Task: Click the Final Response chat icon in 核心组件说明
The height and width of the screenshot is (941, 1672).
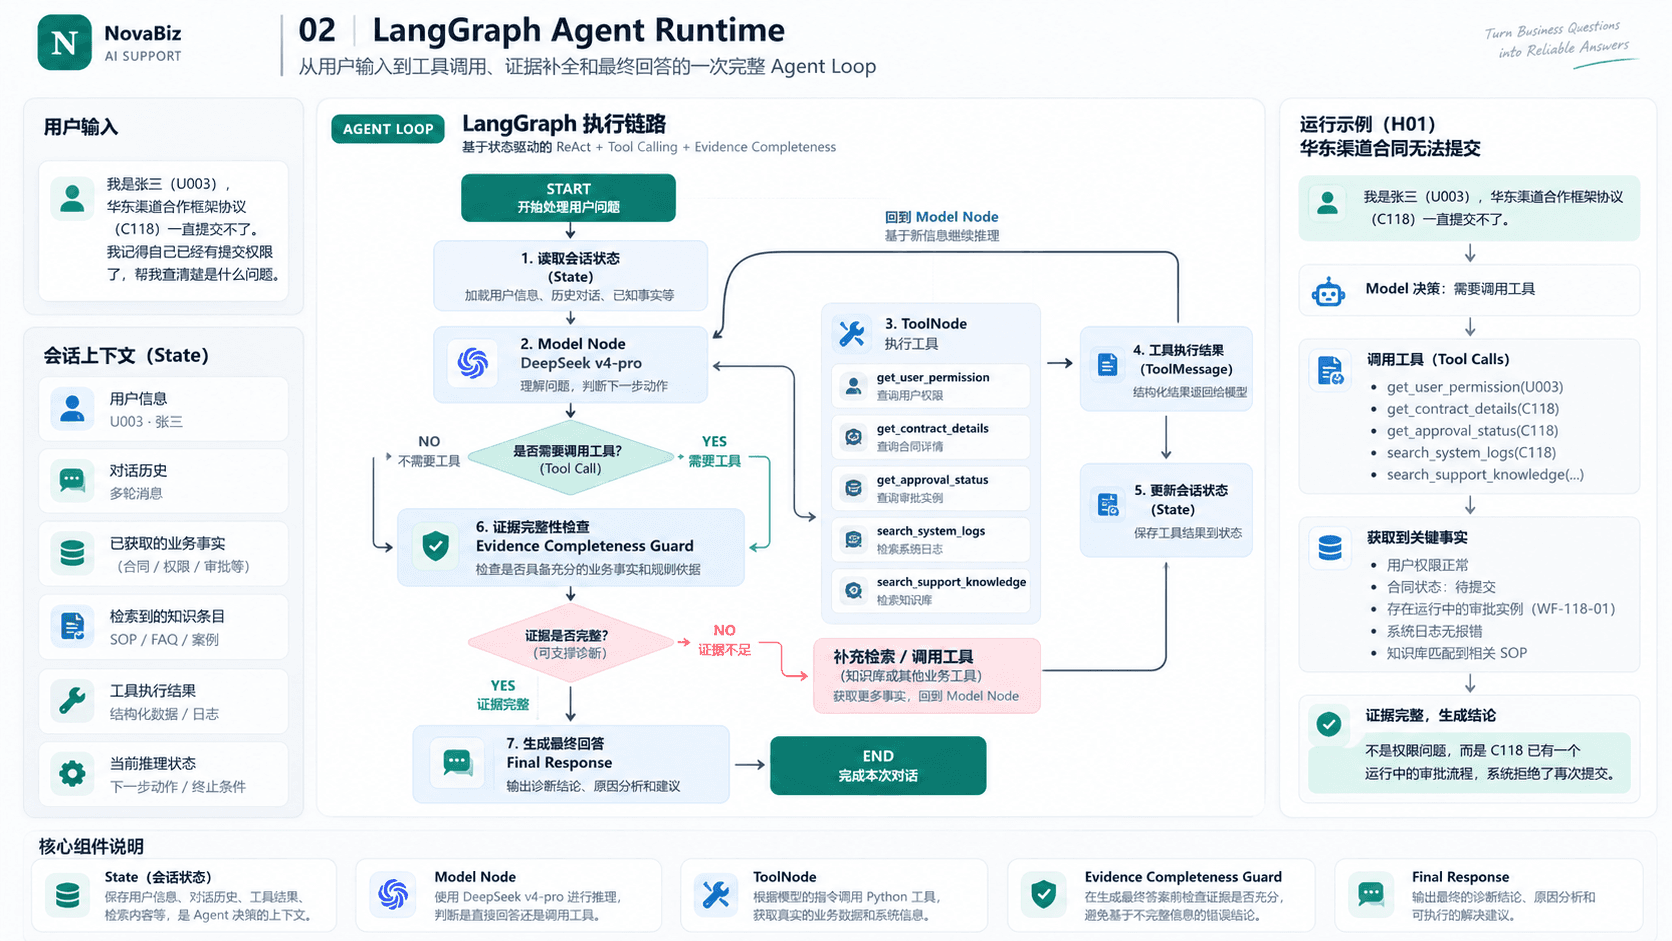Action: 1370,895
